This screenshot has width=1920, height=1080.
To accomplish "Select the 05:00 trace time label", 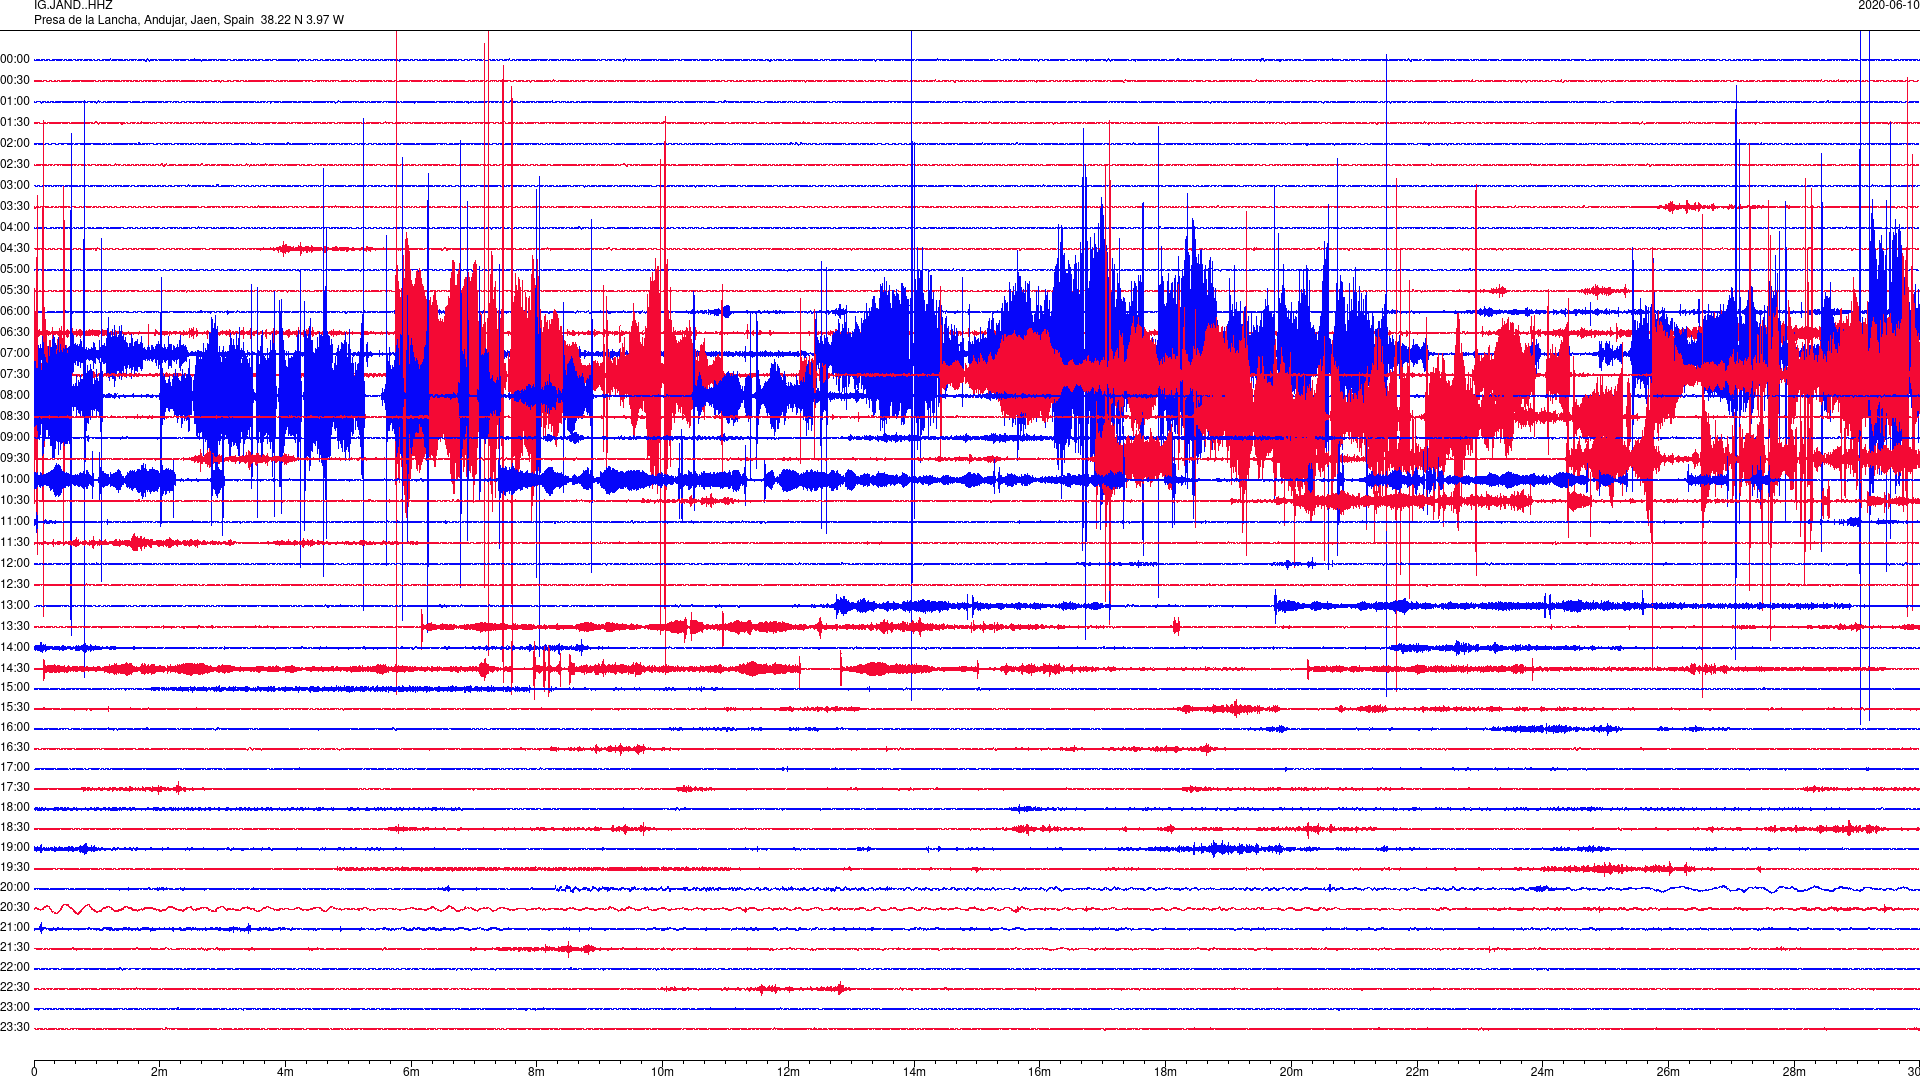I will click(15, 270).
